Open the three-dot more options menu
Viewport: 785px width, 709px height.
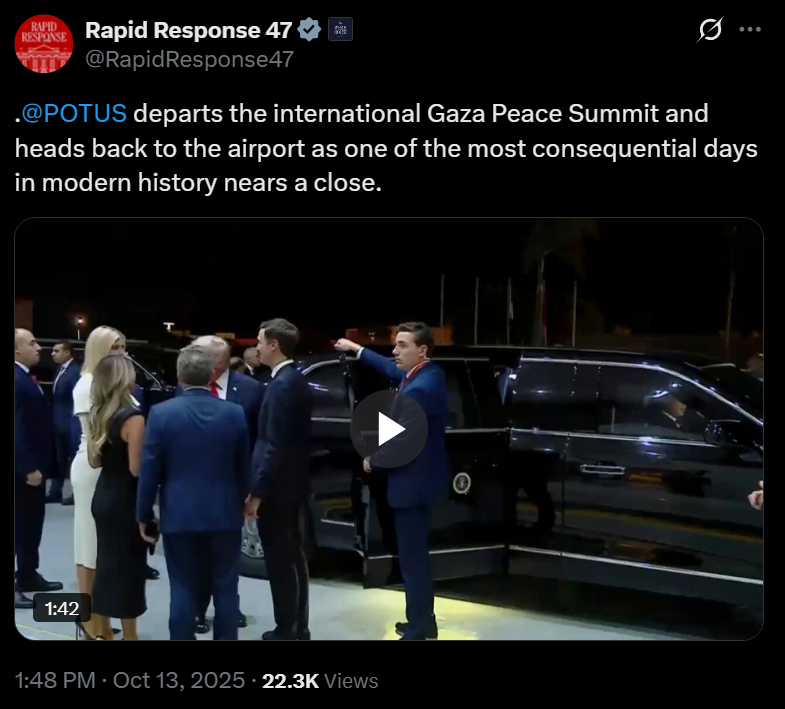pos(749,30)
